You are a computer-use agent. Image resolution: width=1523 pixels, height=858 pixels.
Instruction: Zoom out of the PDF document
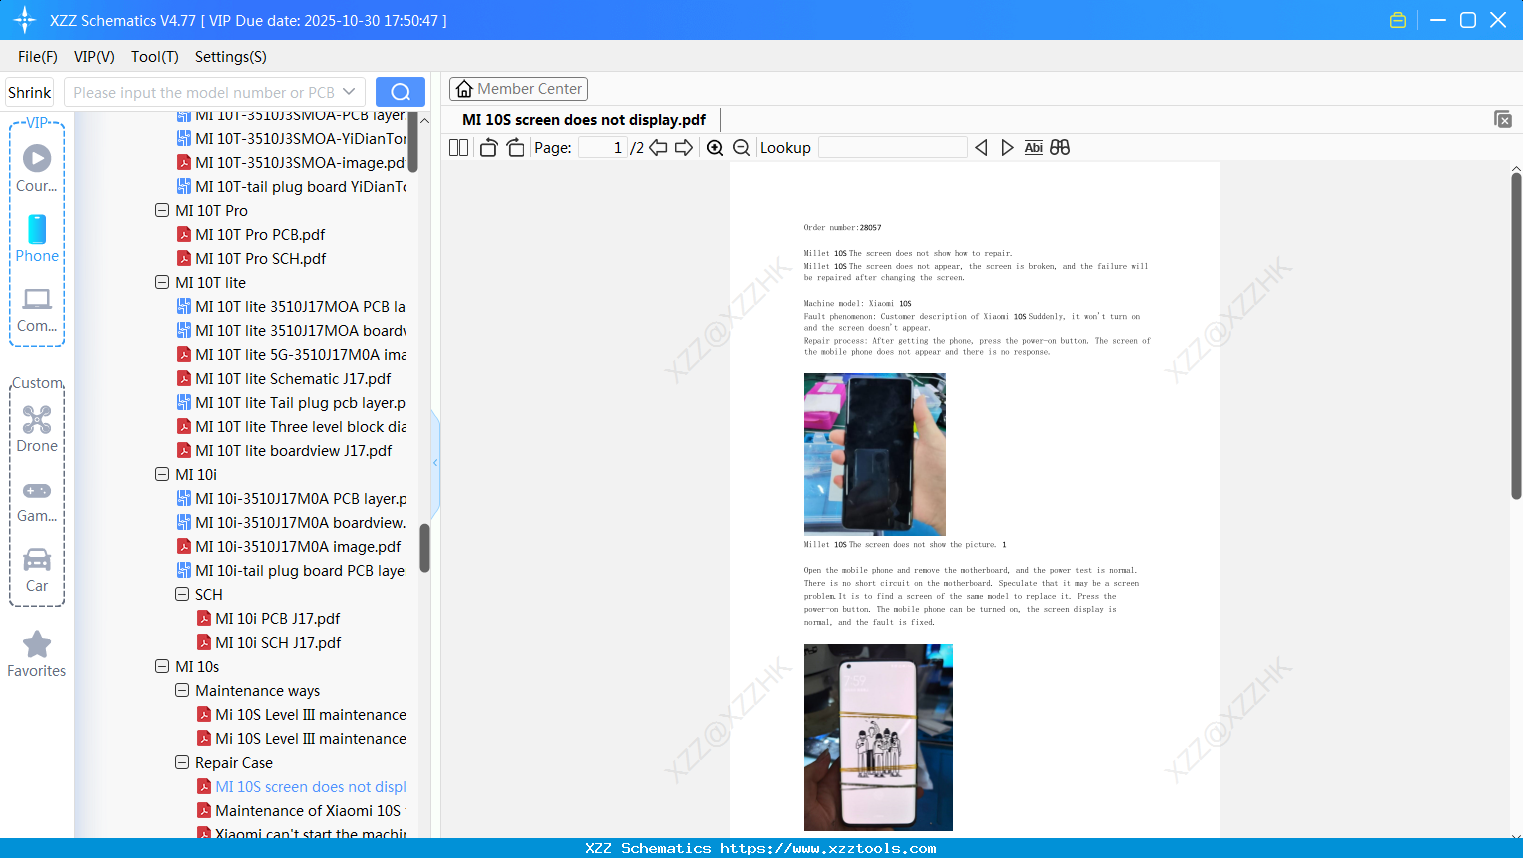pyautogui.click(x=742, y=148)
